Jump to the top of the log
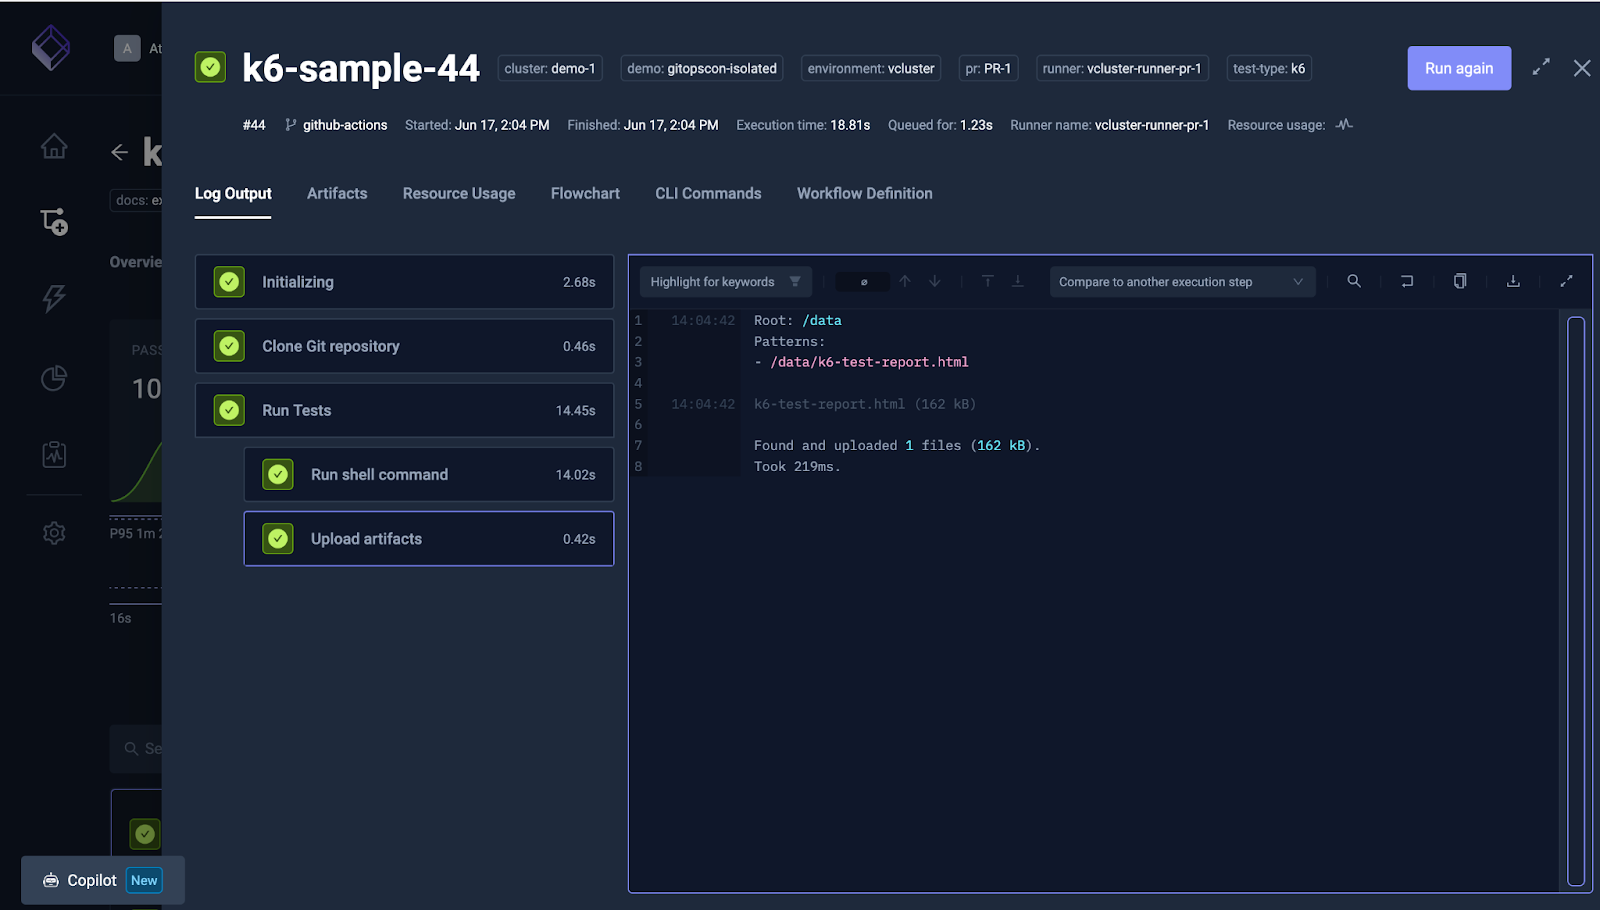Viewport: 1600px width, 910px height. click(987, 281)
